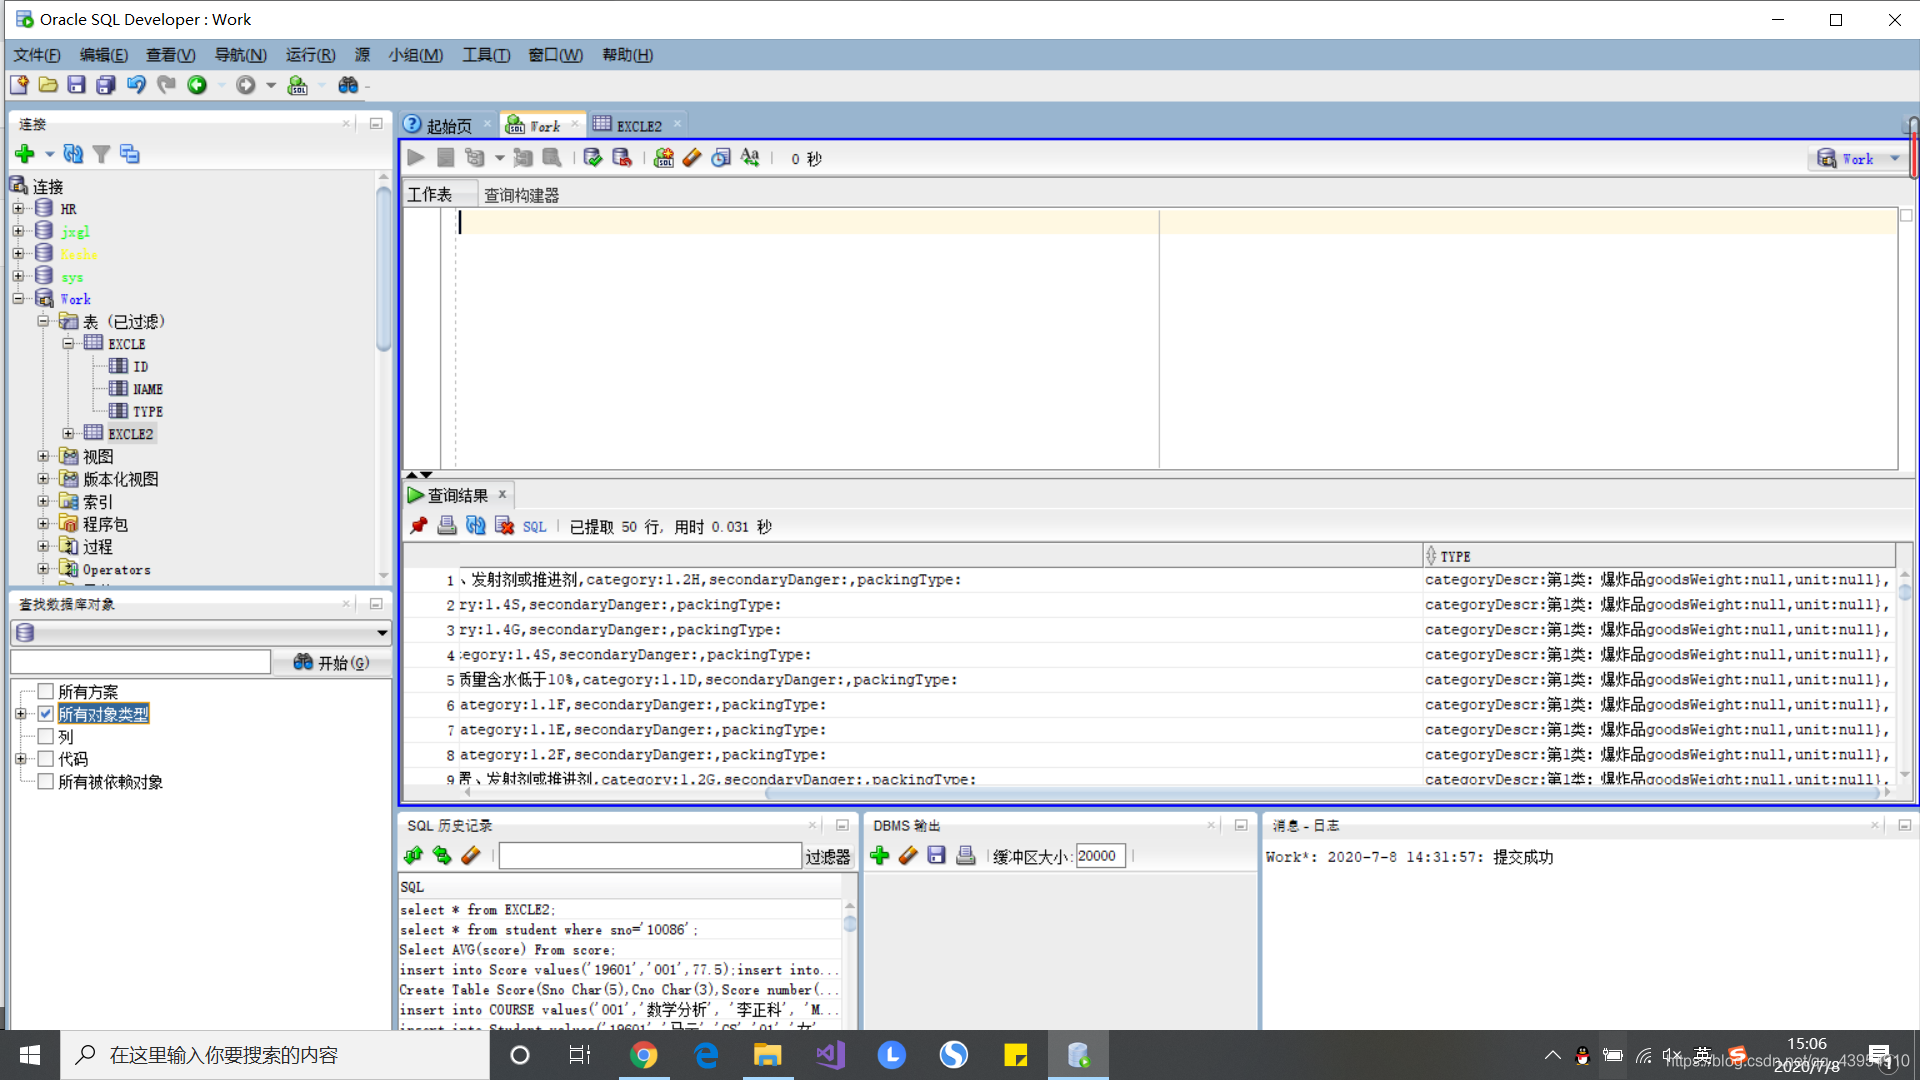The height and width of the screenshot is (1080, 1920).
Task: Click the 过滤器 button in SQL history
Action: click(828, 856)
